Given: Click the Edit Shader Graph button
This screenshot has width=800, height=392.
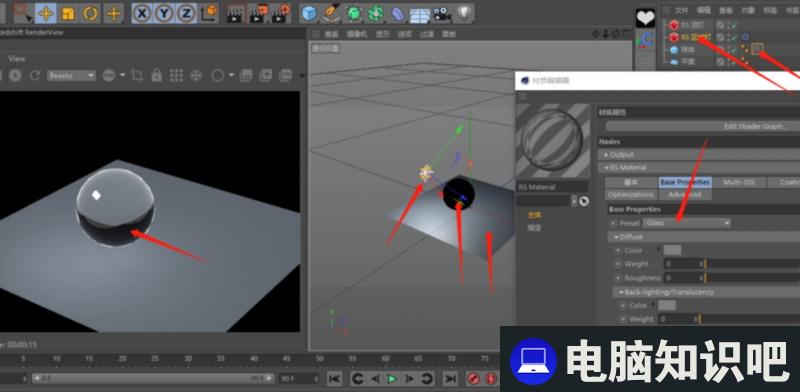Looking at the screenshot, I should click(702, 126).
